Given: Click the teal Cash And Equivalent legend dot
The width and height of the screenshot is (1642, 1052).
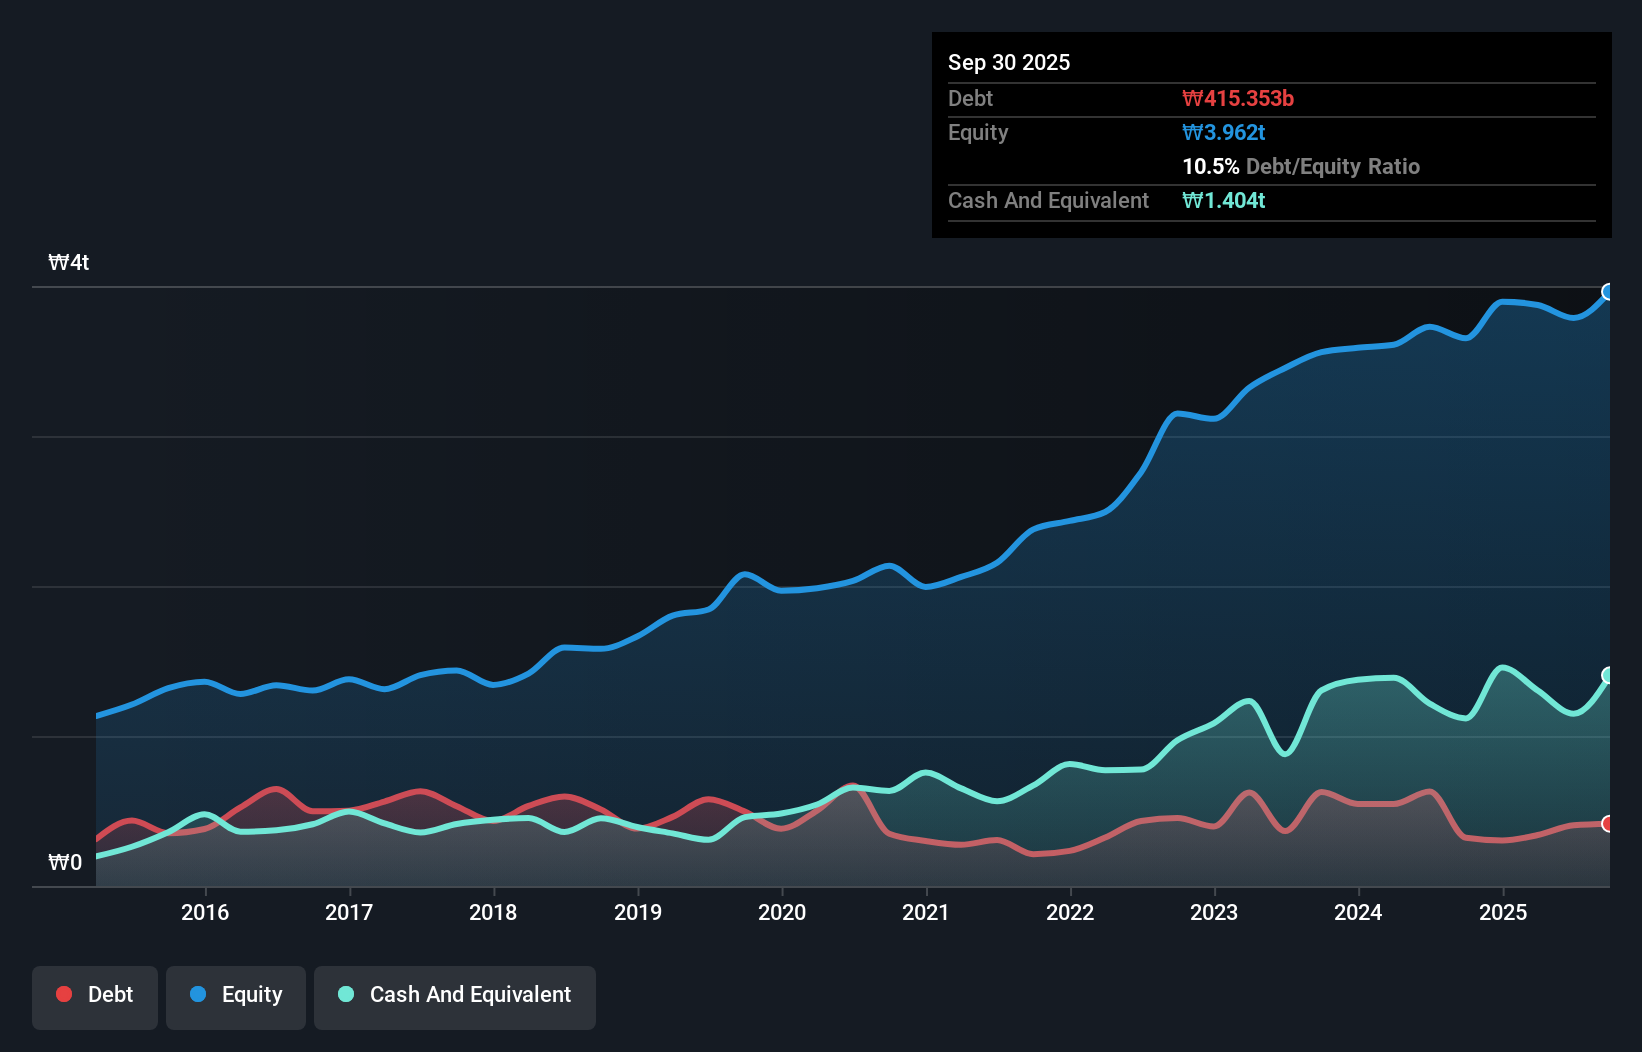Looking at the screenshot, I should click(346, 994).
